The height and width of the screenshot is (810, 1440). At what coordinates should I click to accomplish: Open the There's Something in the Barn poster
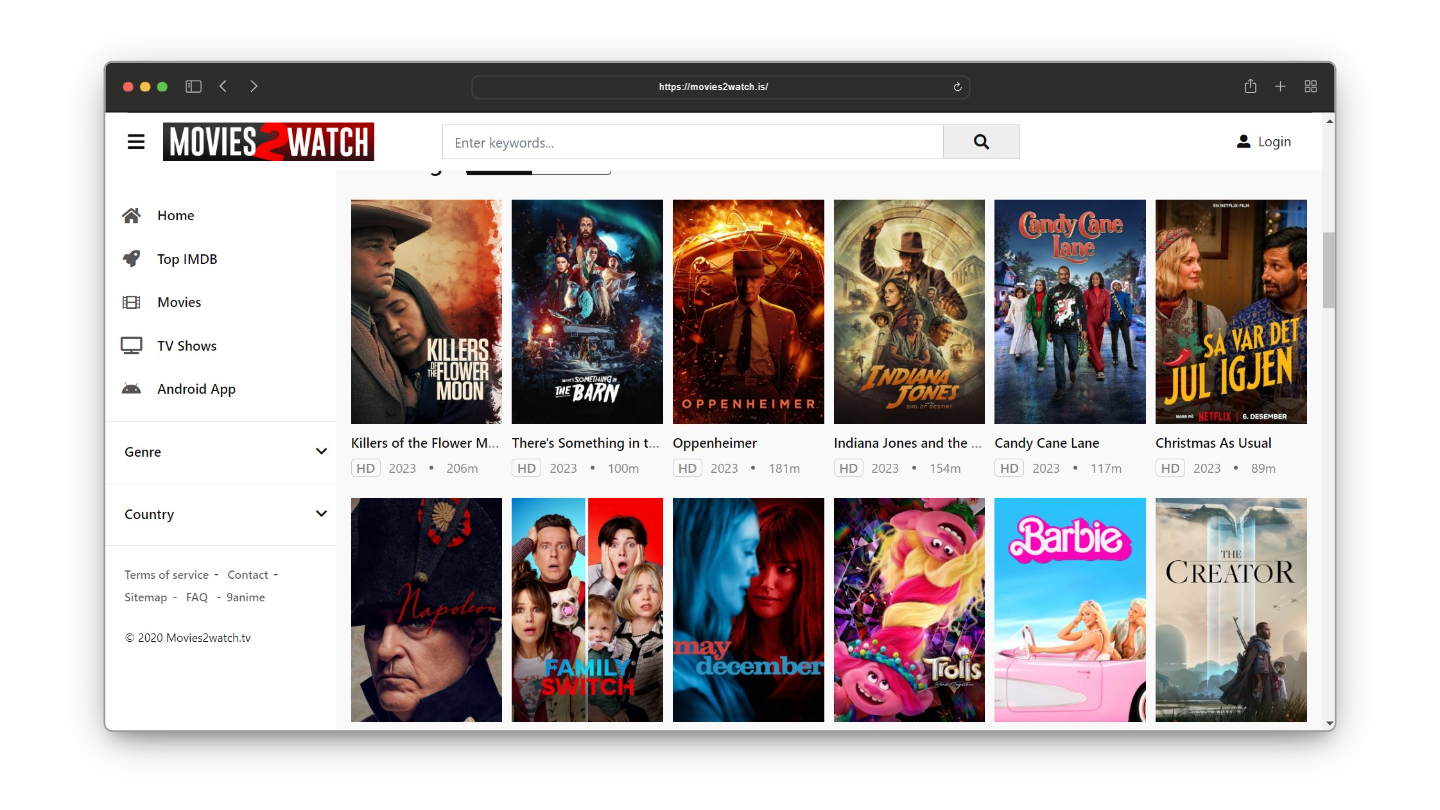[x=587, y=312]
